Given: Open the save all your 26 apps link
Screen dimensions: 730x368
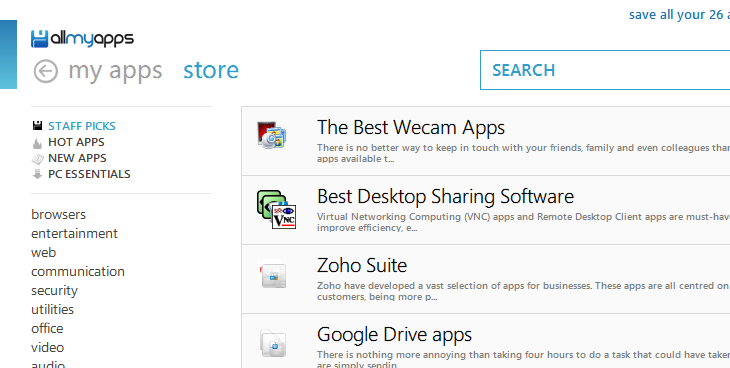Looking at the screenshot, I should (679, 14).
